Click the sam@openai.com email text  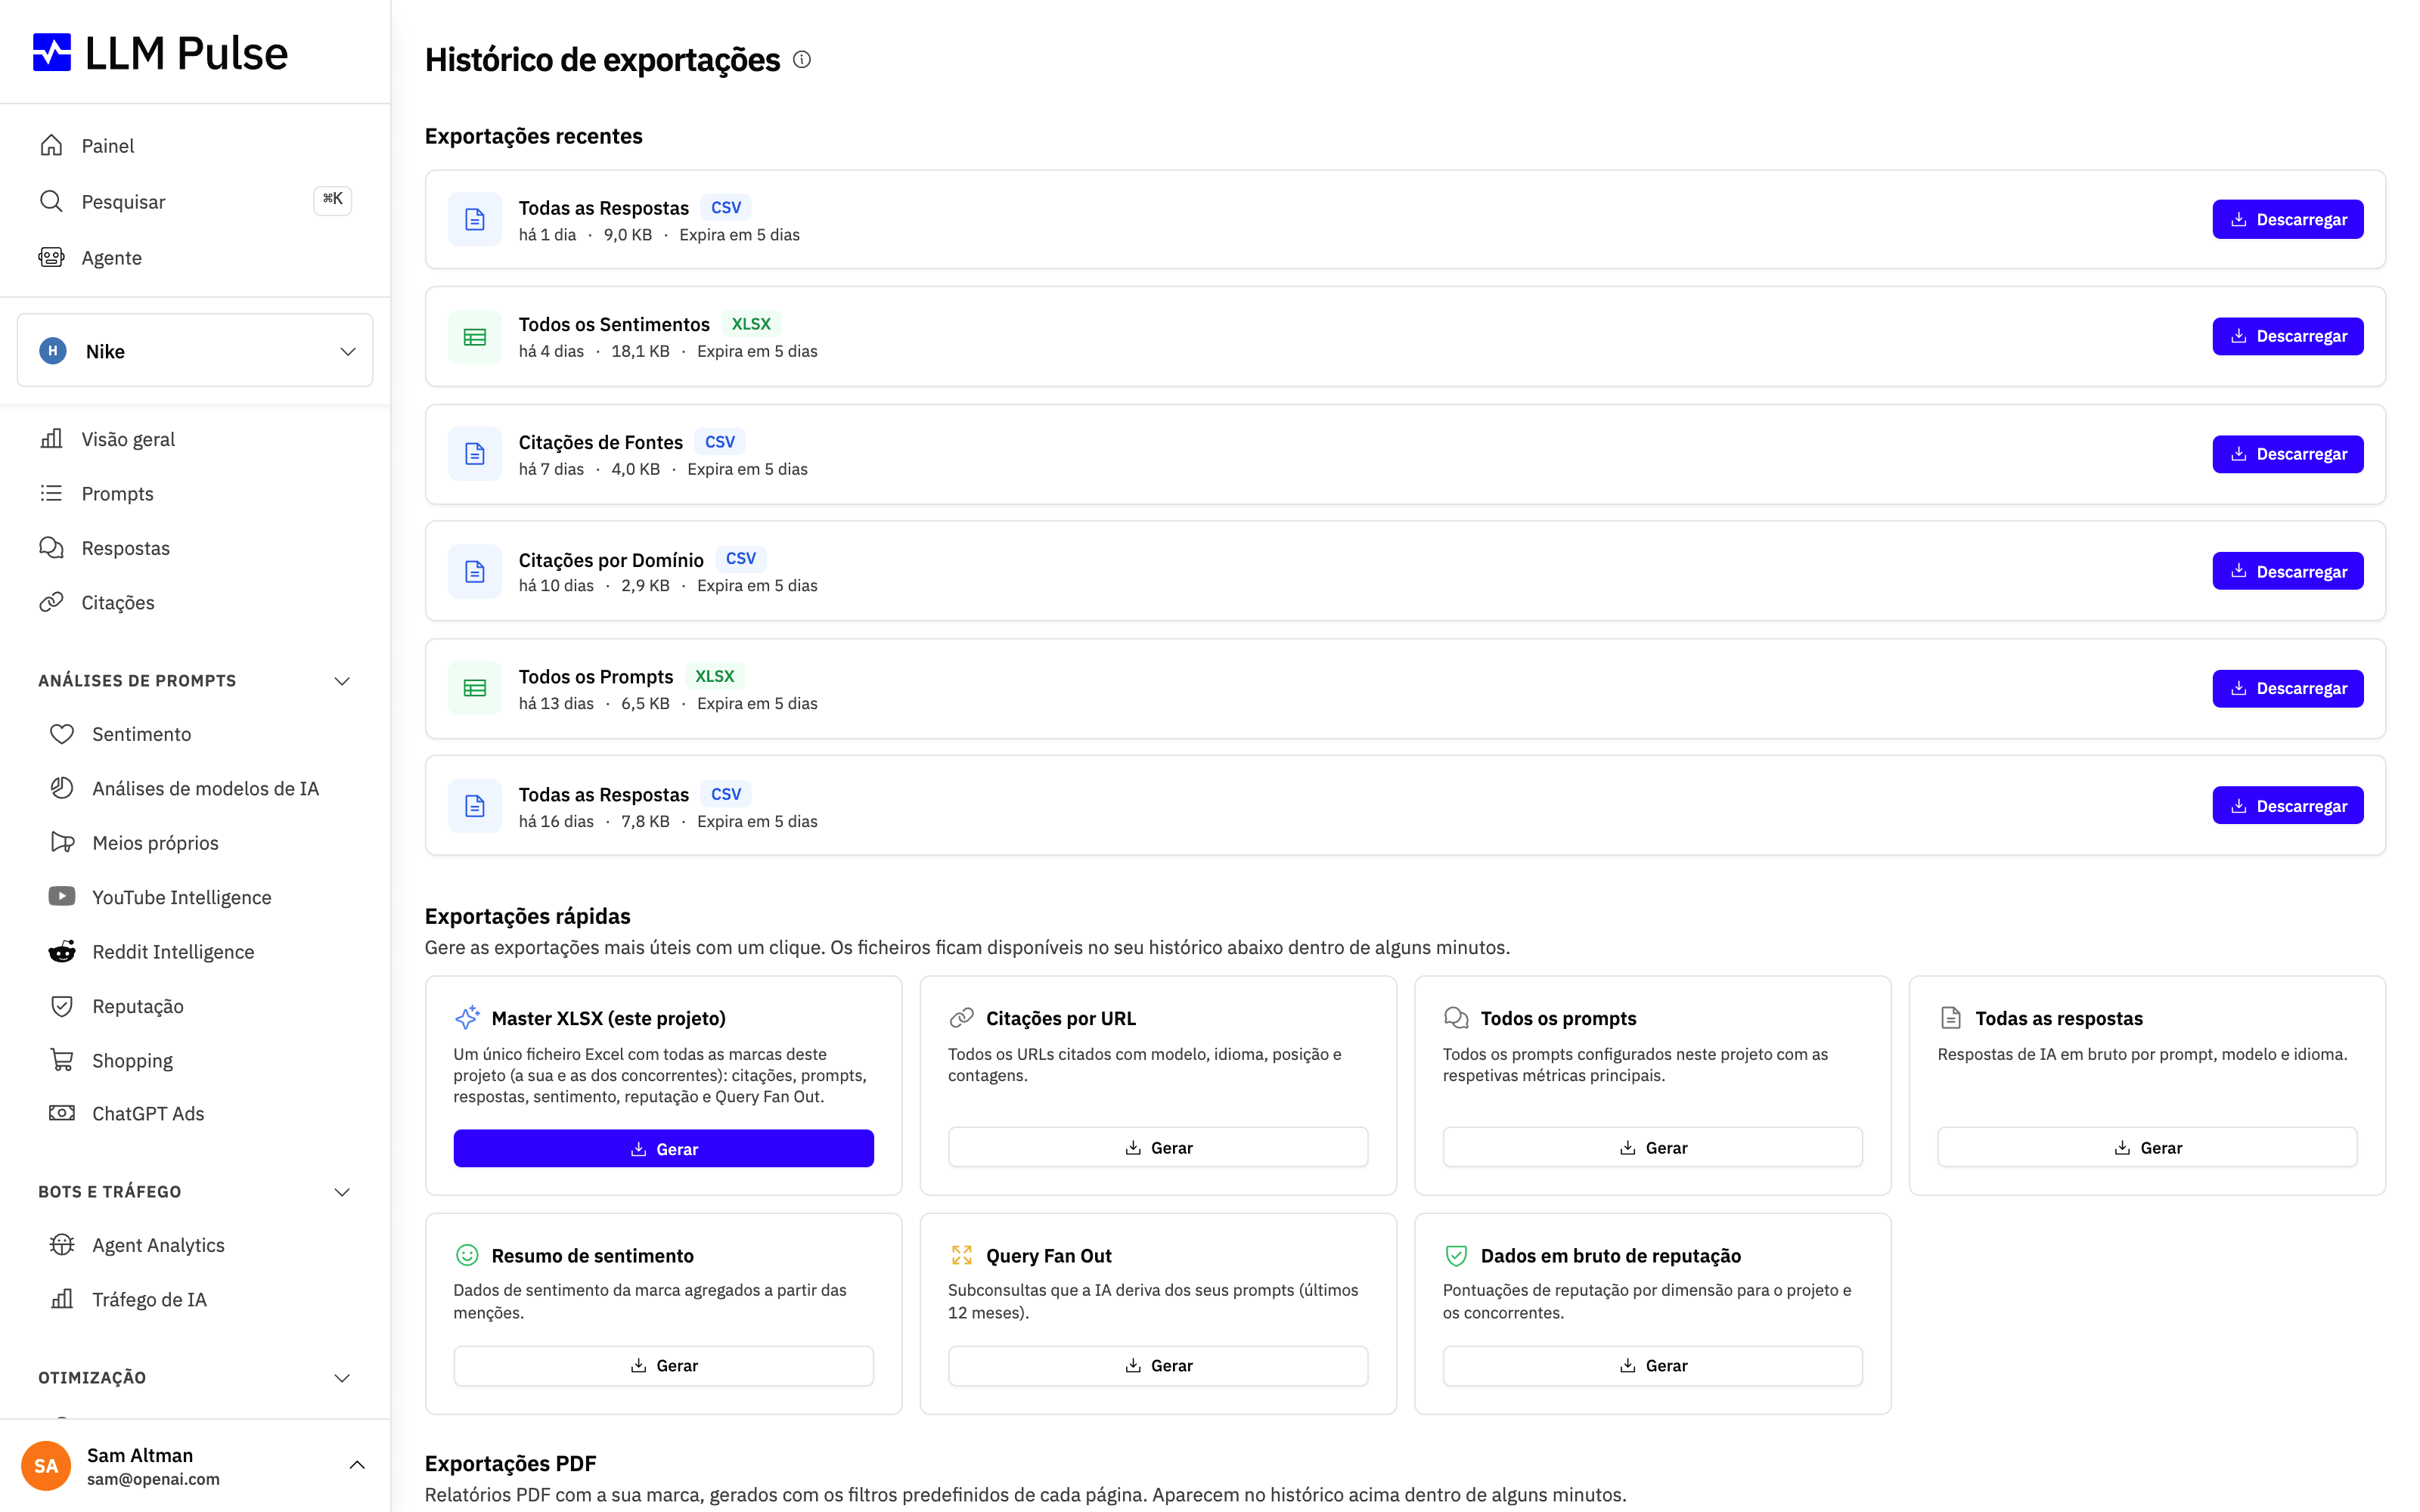point(153,1479)
